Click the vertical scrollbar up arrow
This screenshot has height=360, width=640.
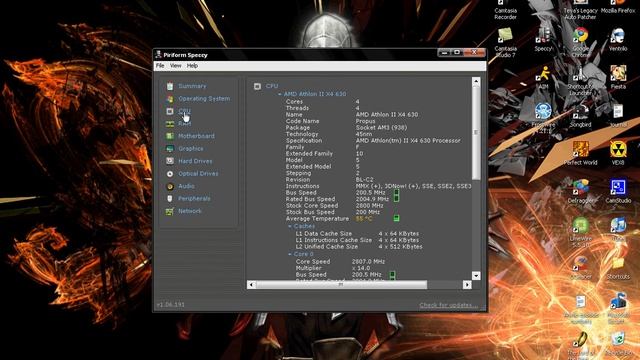coord(476,82)
